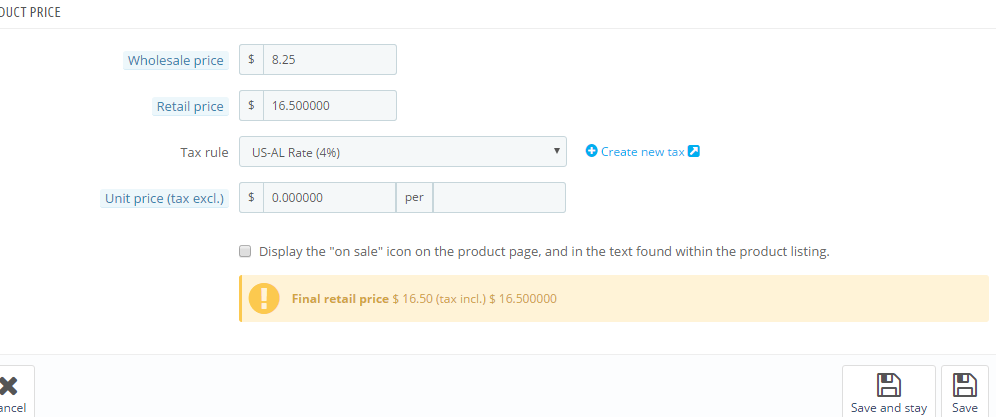The height and width of the screenshot is (417, 996).
Task: Click the dollar sign before Unit price field
Action: pyautogui.click(x=251, y=197)
